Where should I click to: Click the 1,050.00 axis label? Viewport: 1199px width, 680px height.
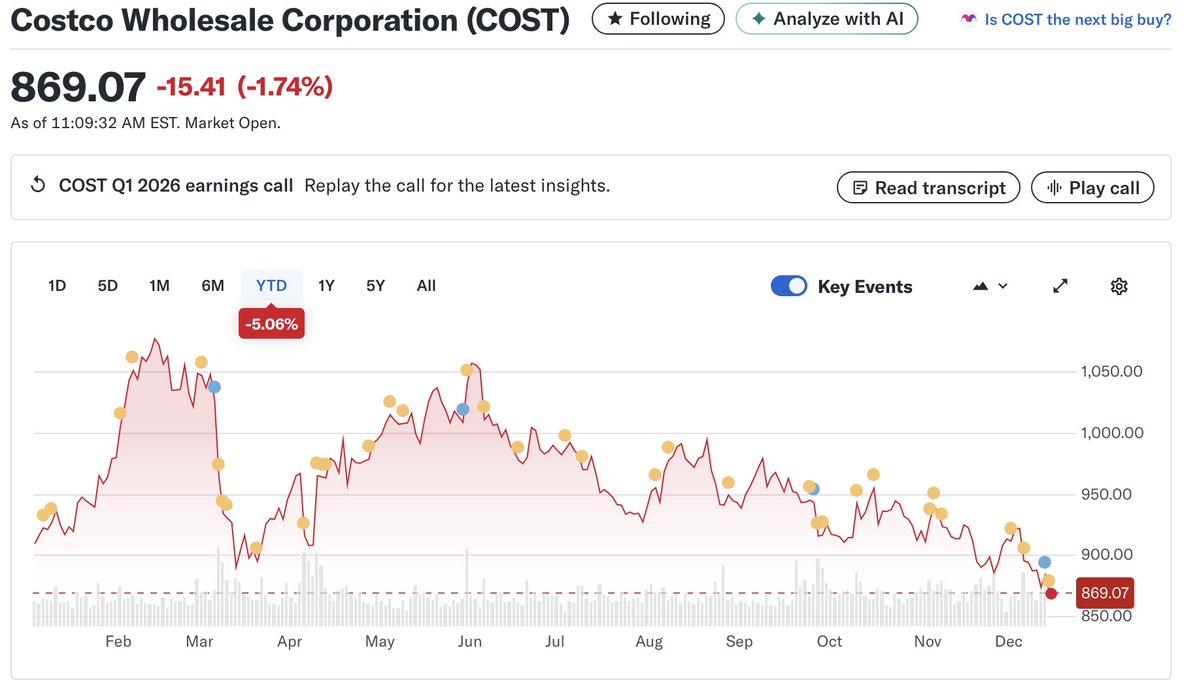point(1111,372)
